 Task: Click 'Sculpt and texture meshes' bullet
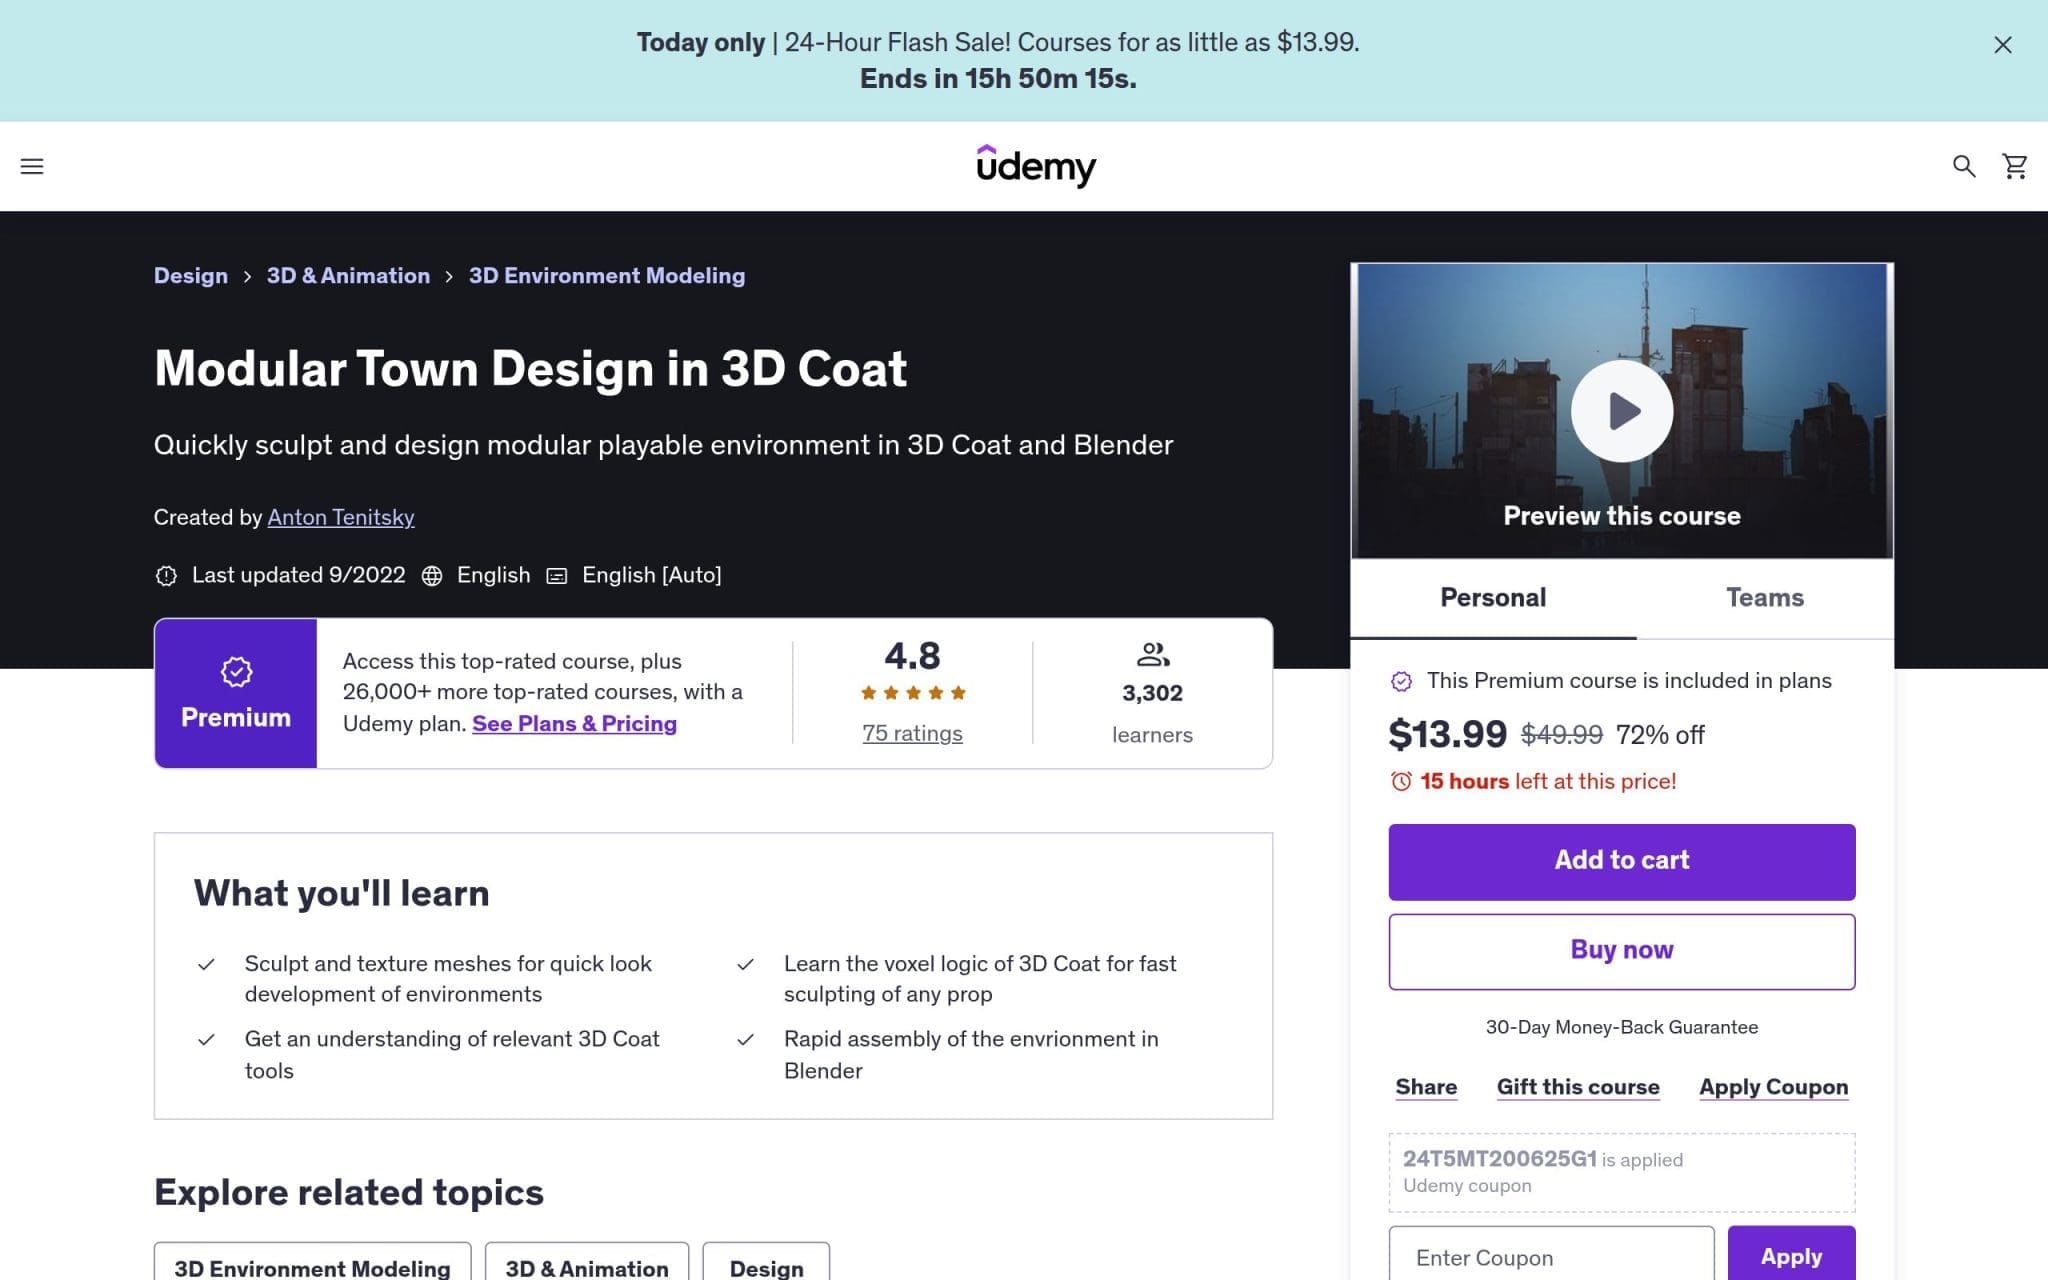click(448, 979)
